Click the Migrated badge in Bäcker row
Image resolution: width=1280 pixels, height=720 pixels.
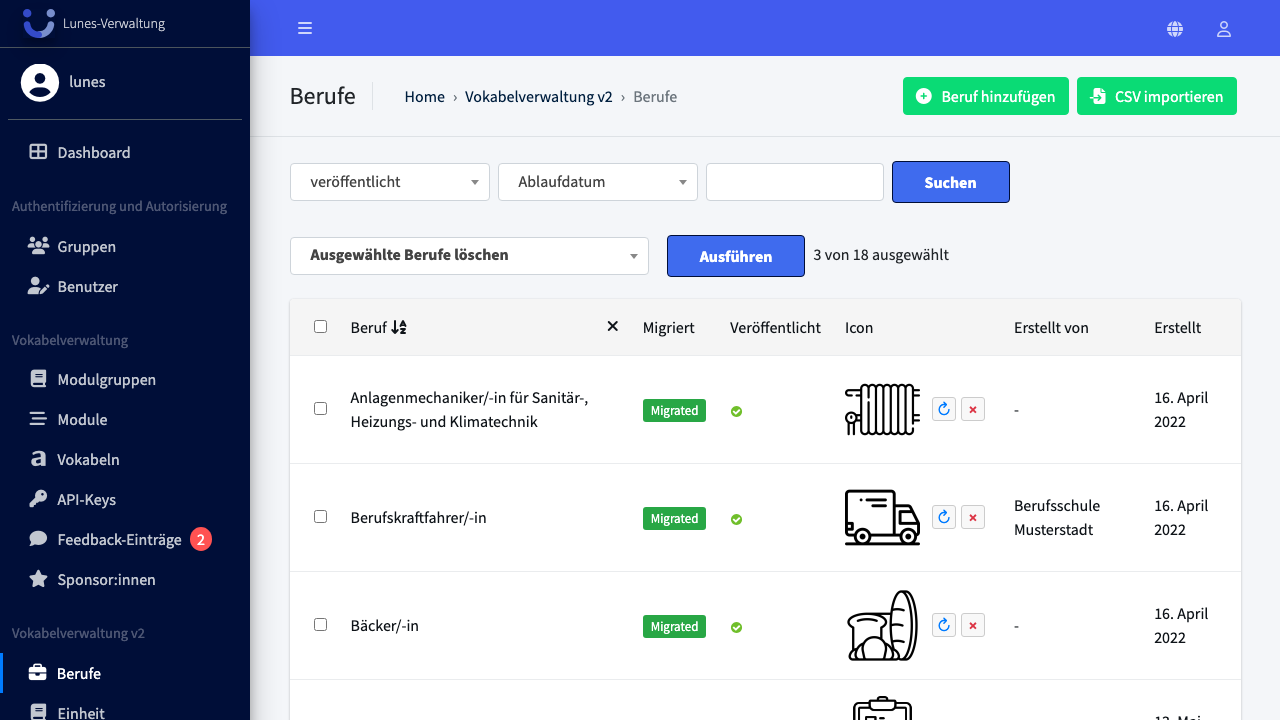point(674,626)
